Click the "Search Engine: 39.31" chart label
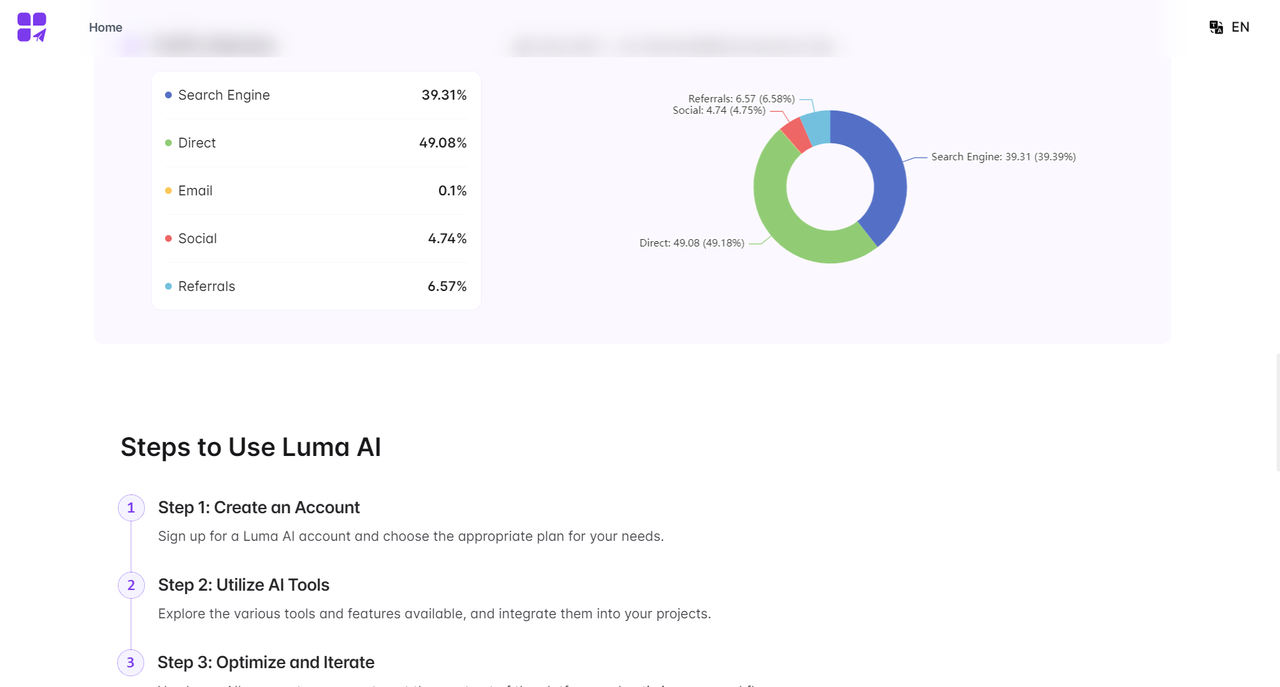The image size is (1280, 687). 1003,157
